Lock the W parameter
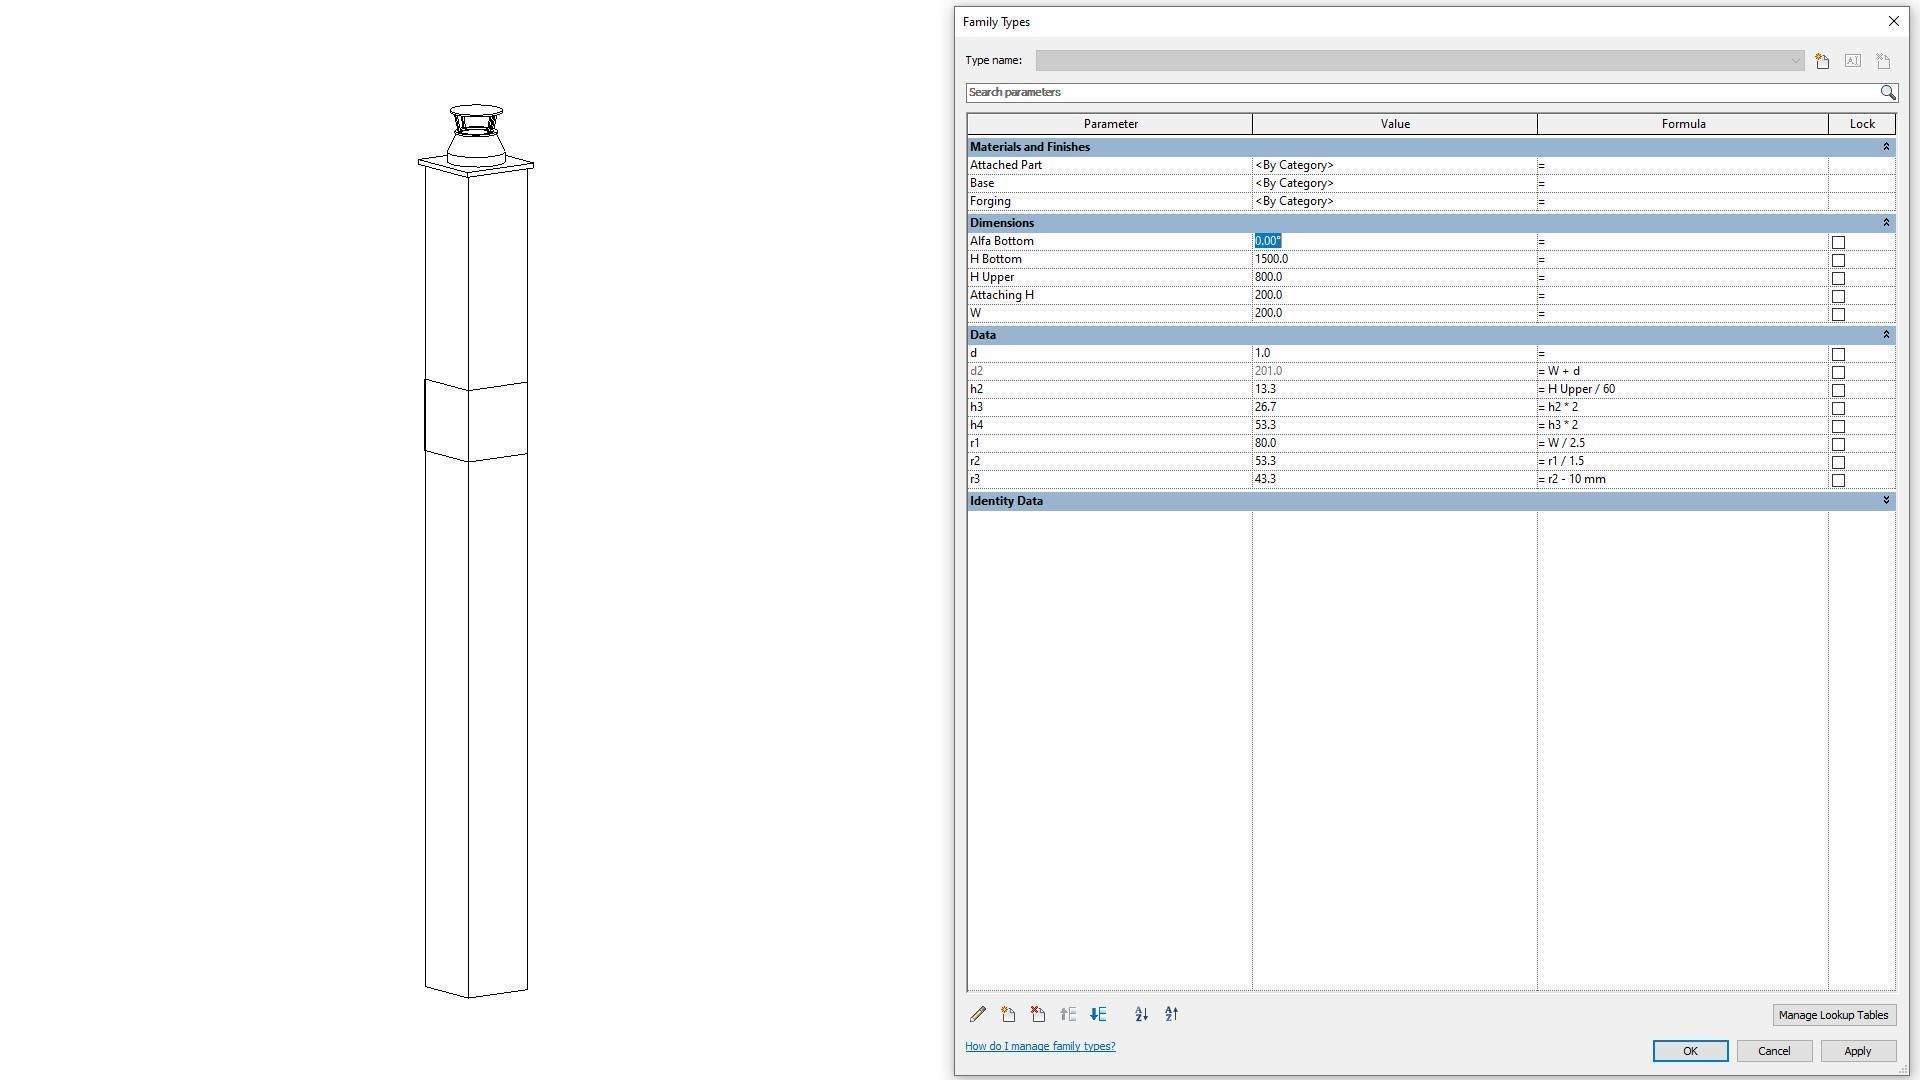The width and height of the screenshot is (1920, 1080). [1838, 313]
